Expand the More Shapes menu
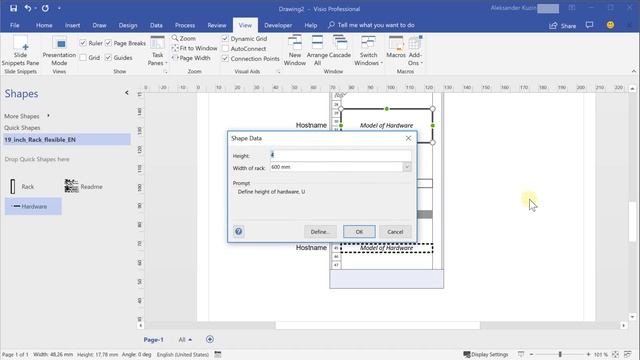Image resolution: width=640 pixels, height=360 pixels. (26, 116)
